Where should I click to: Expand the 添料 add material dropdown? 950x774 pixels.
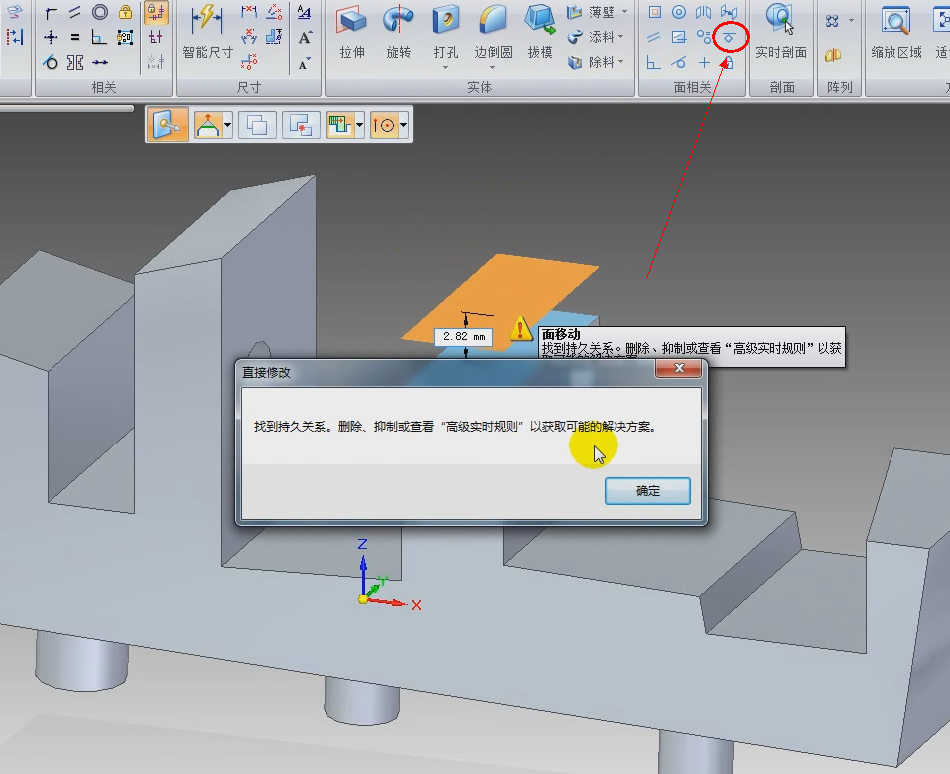point(620,37)
